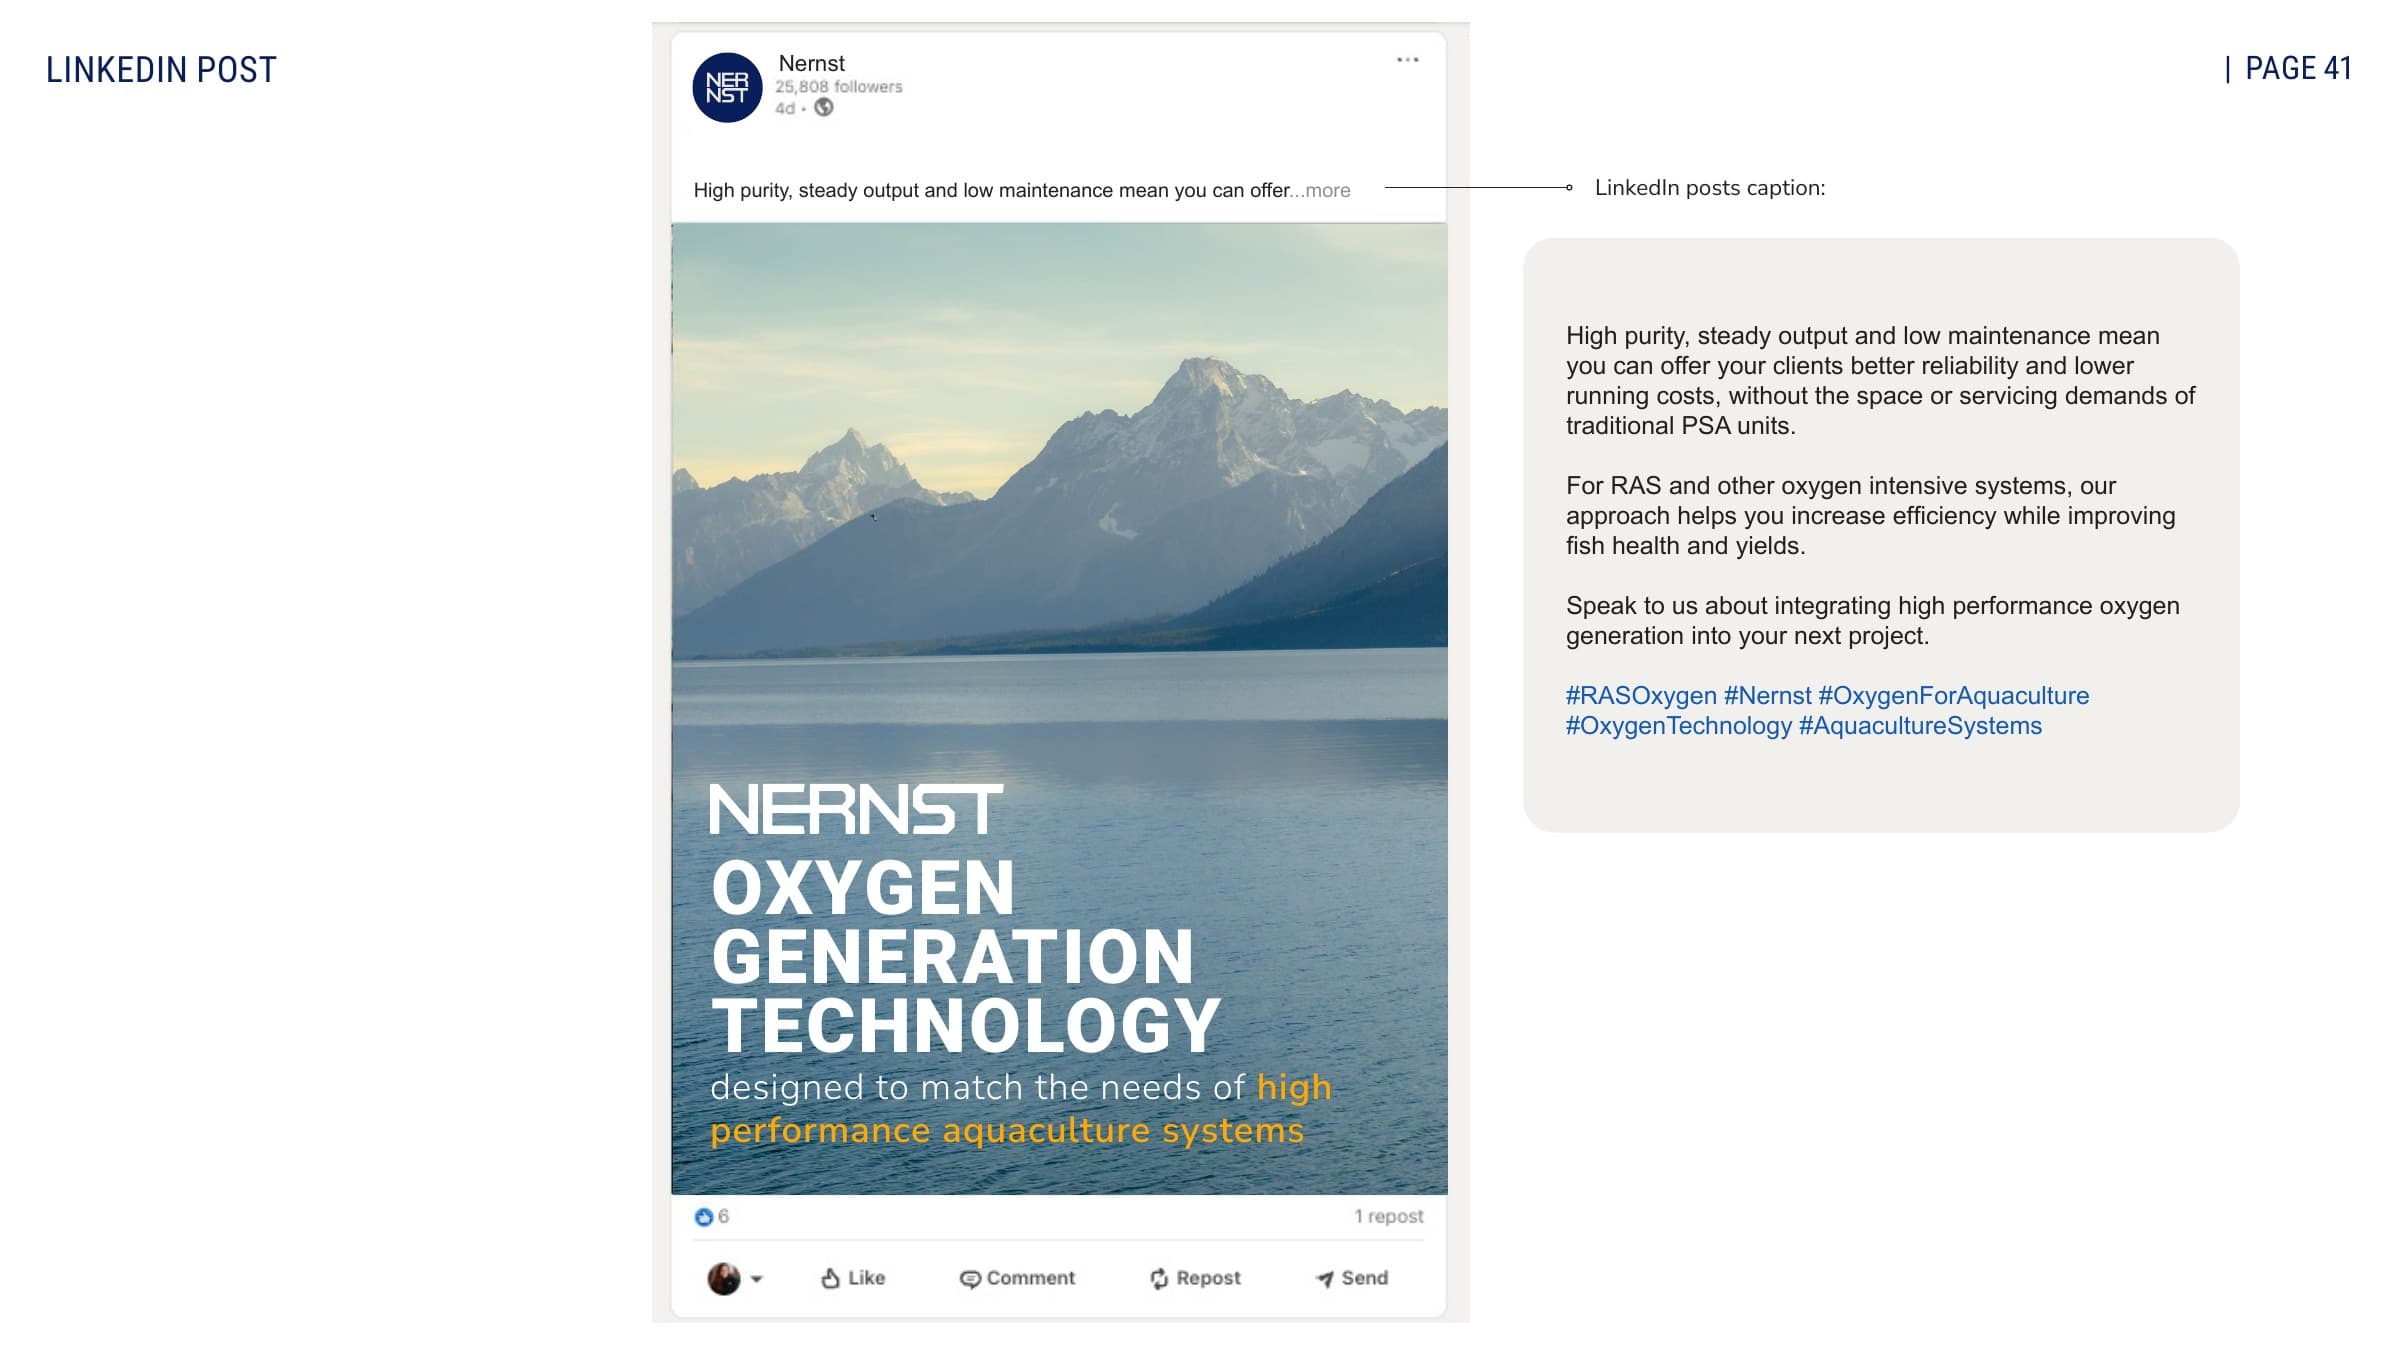This screenshot has width=2400, height=1350.
Task: Click 'OXYGEN GENERATION TECHNOLOGY' headline on image
Action: 966,956
